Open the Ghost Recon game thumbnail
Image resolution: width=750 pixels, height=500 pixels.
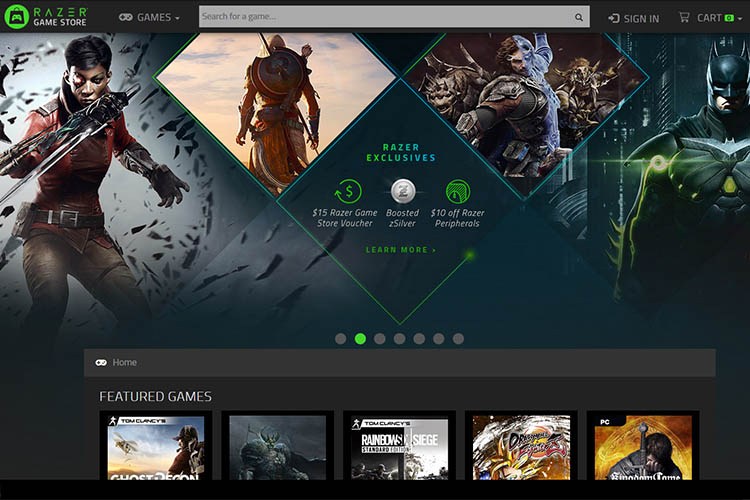156,447
